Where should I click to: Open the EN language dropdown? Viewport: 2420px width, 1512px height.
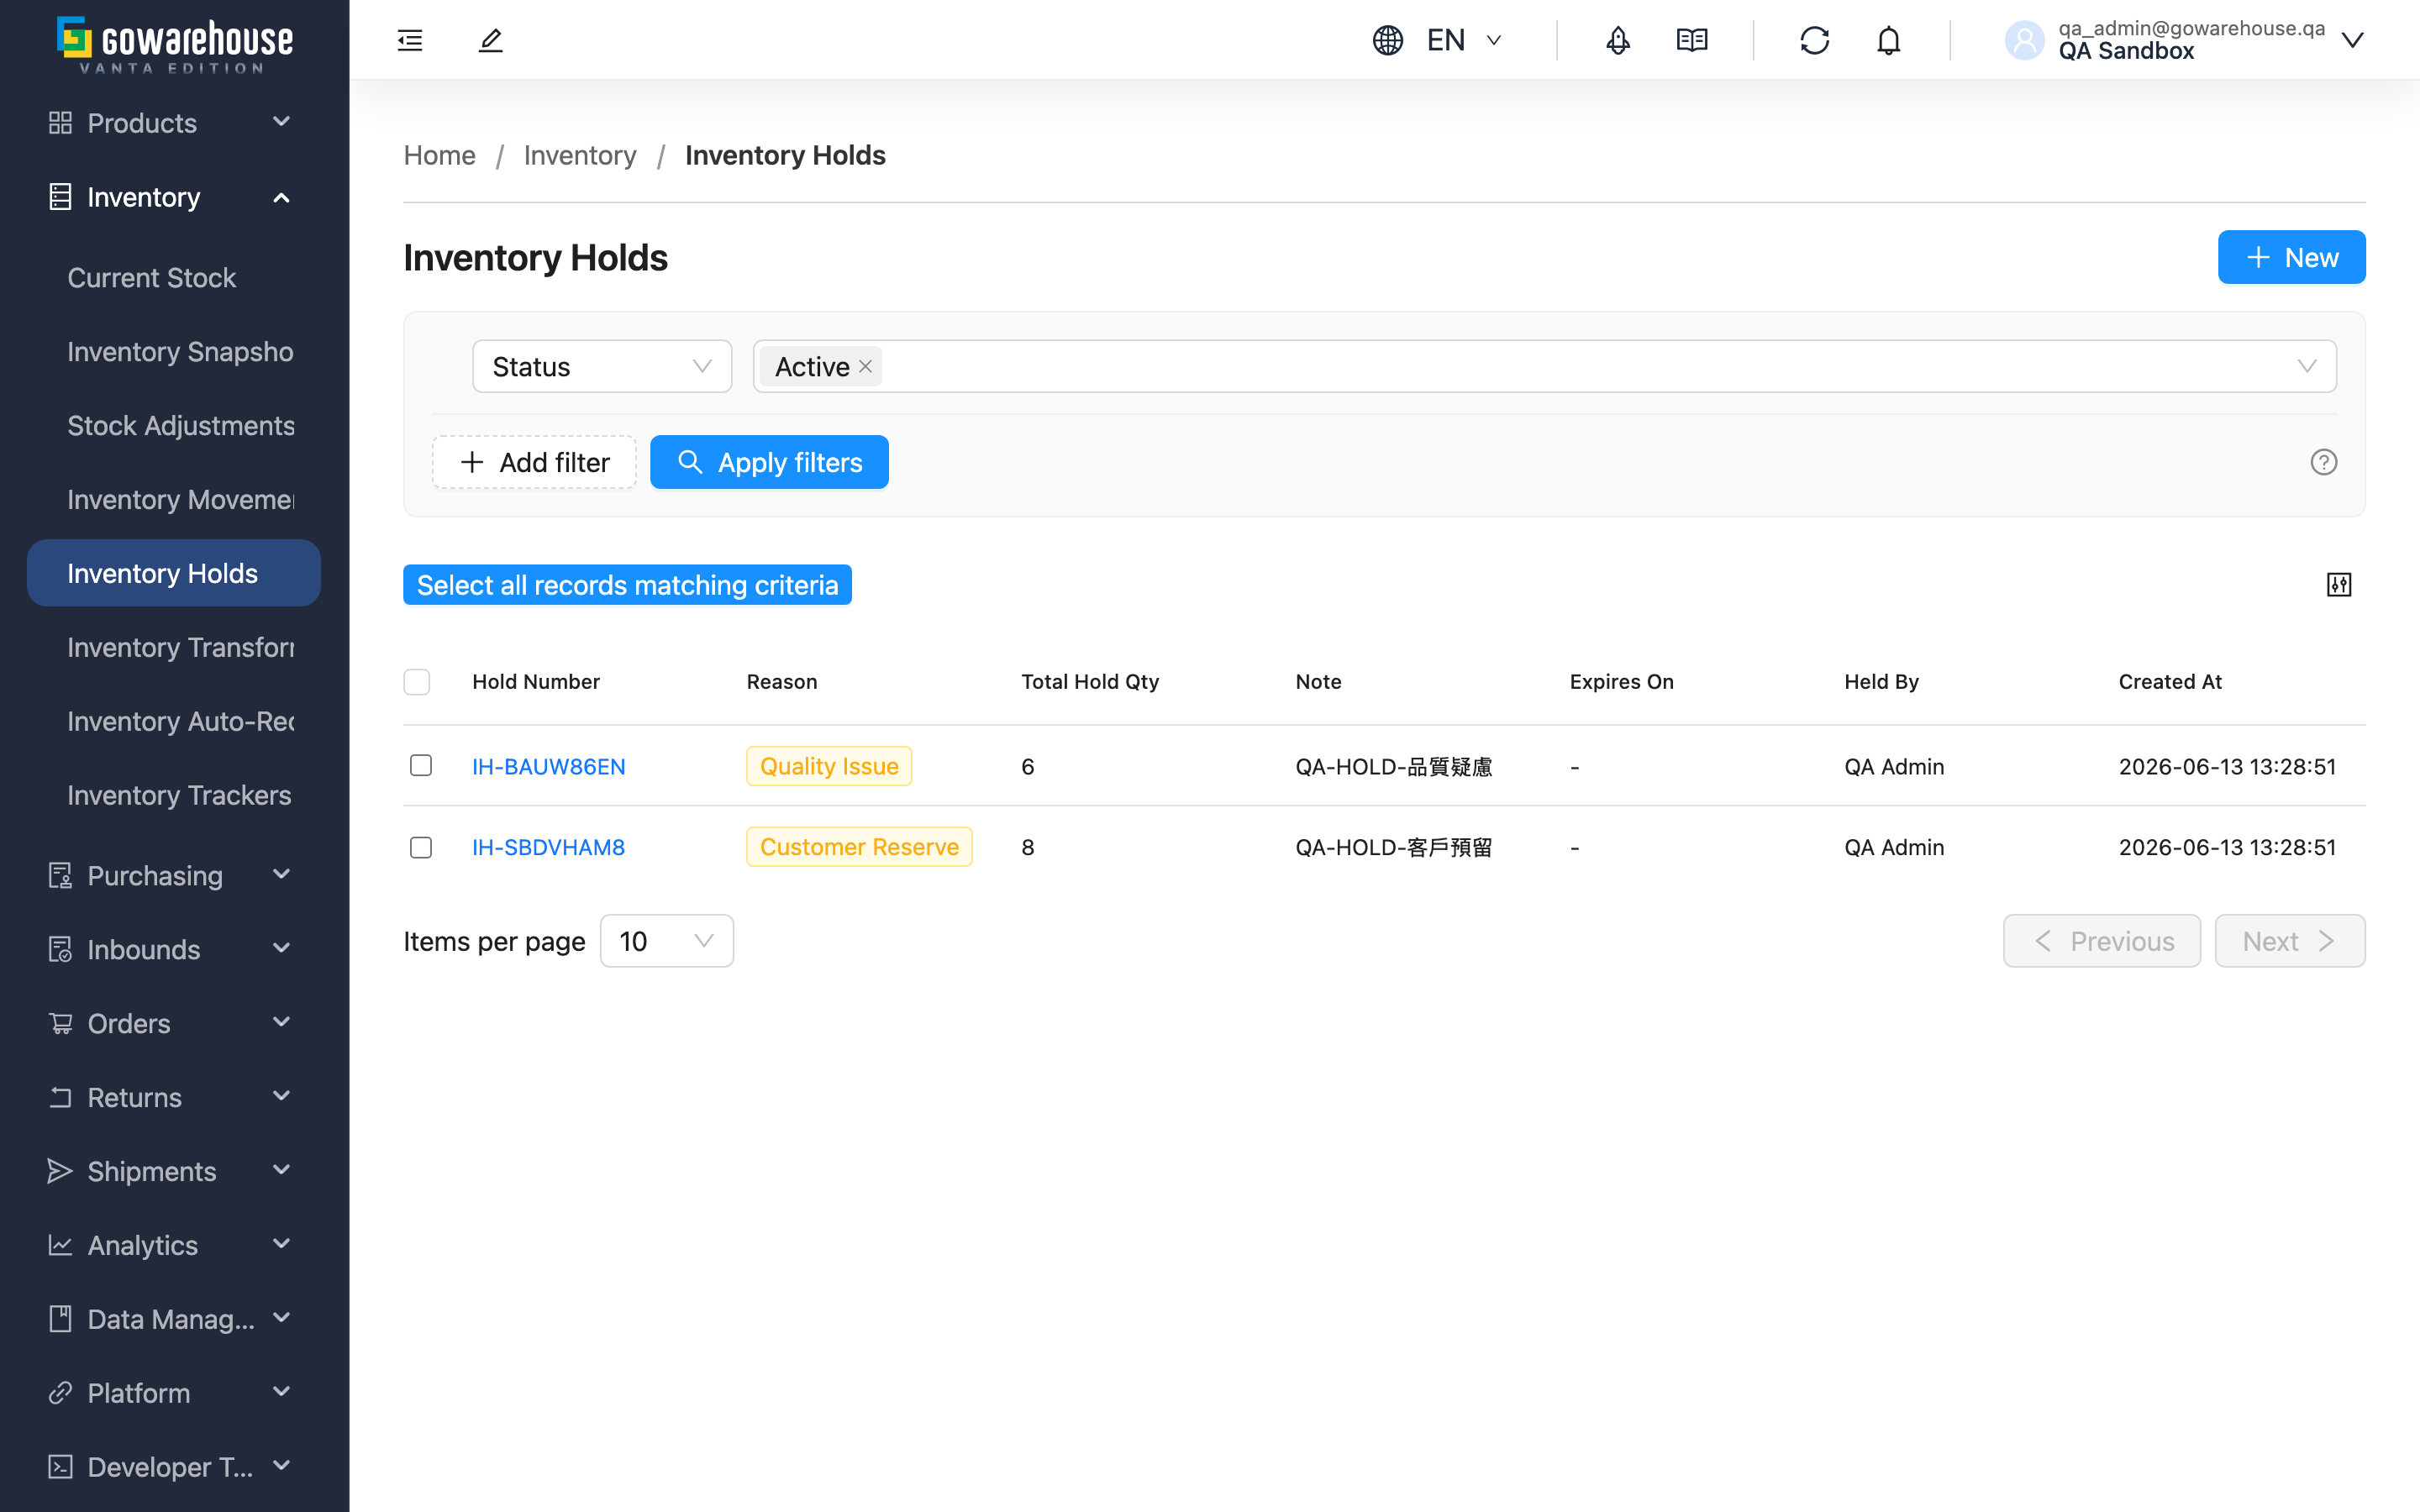[x=1464, y=40]
